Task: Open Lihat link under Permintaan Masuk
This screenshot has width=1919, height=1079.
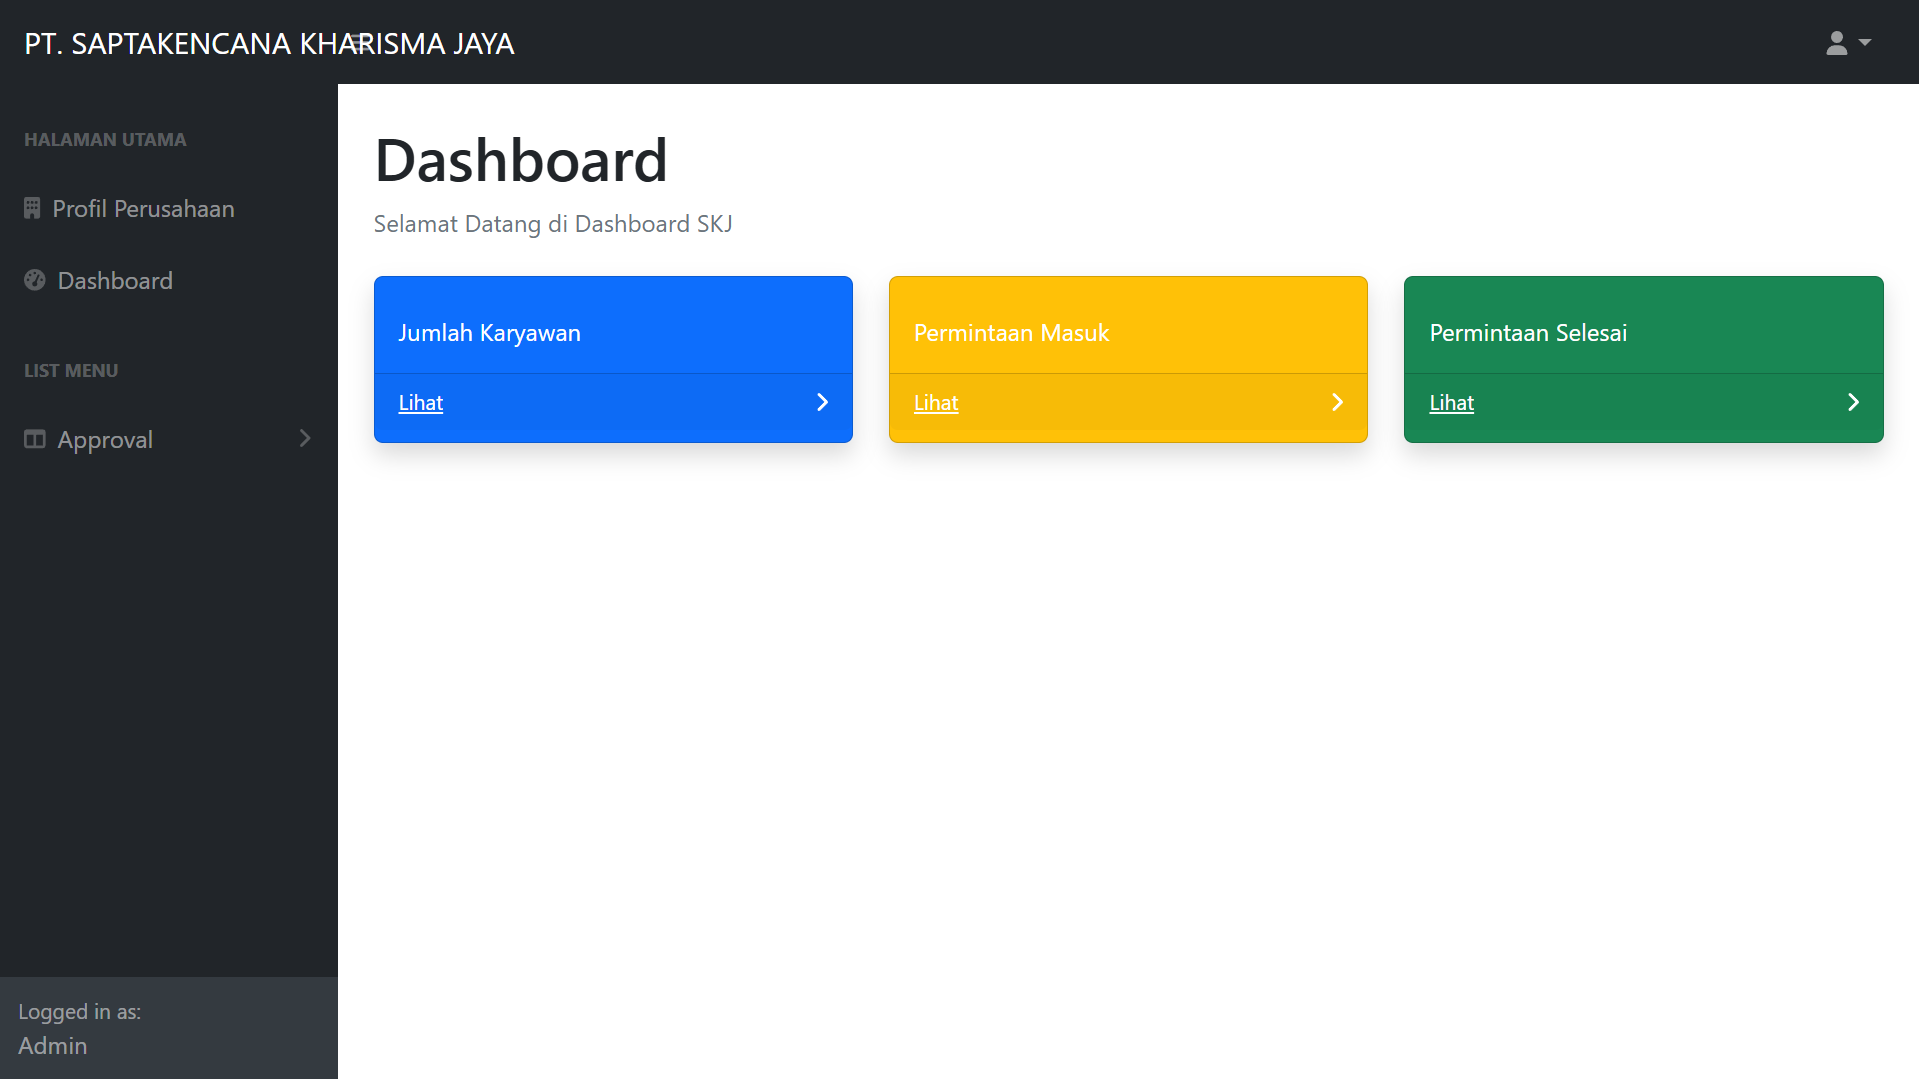Action: click(935, 403)
